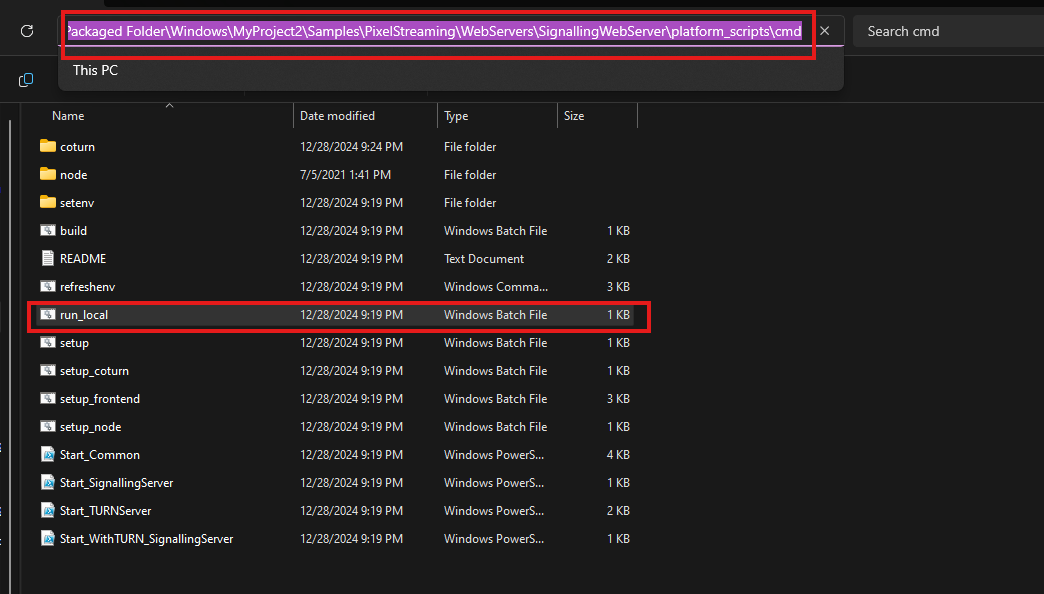
Task: Sort files by the Size column
Action: point(574,116)
